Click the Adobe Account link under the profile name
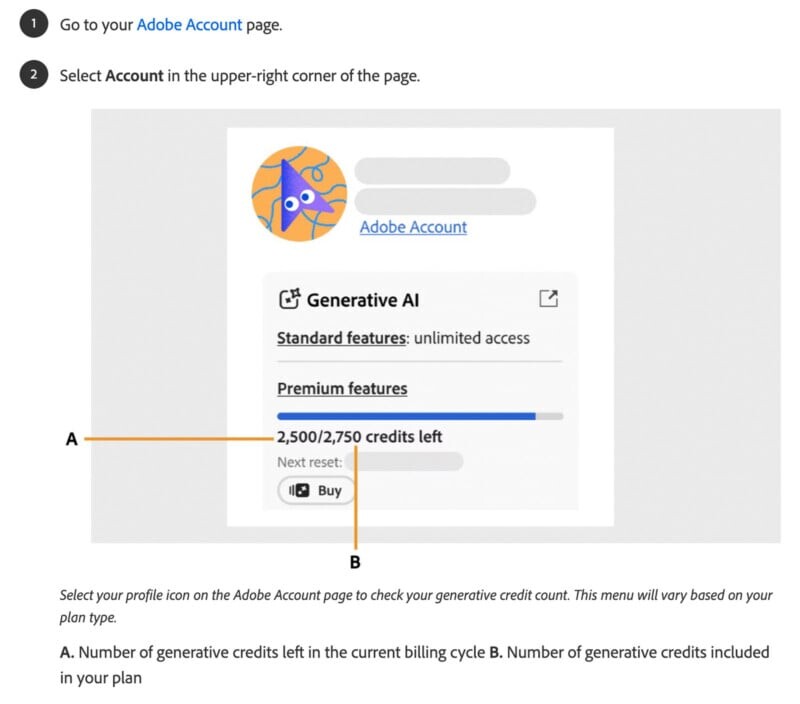 413,227
